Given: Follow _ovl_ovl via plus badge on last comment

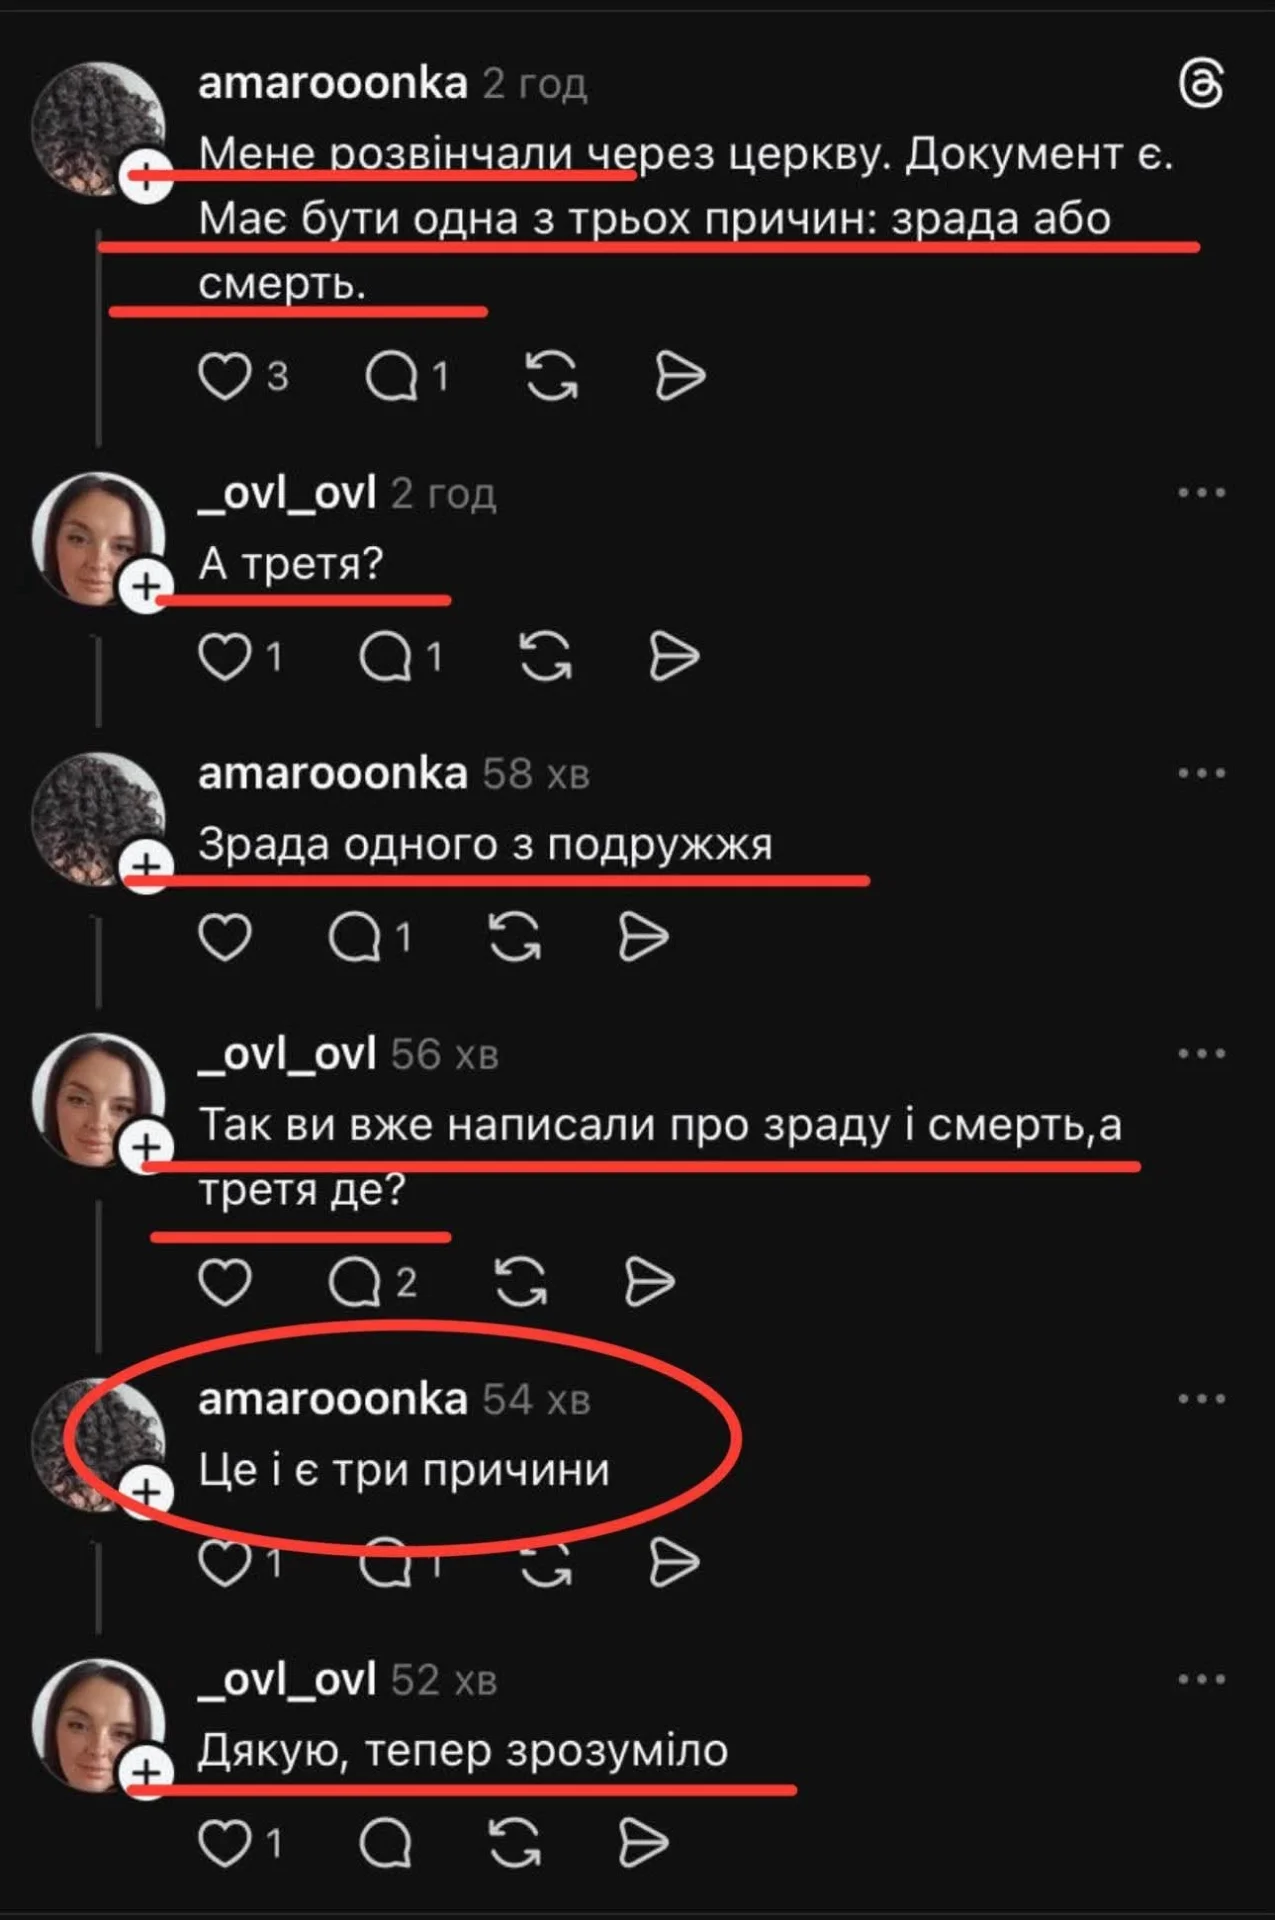Looking at the screenshot, I should pos(146,1773).
